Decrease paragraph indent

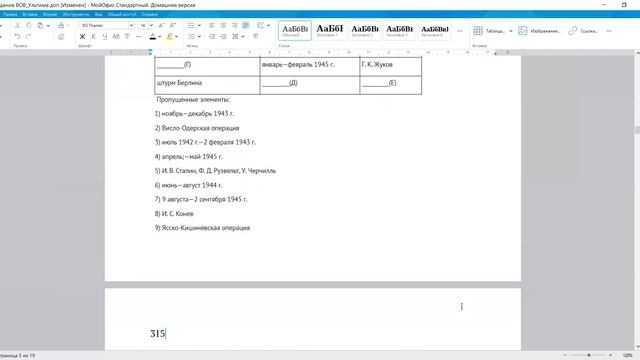click(x=212, y=37)
